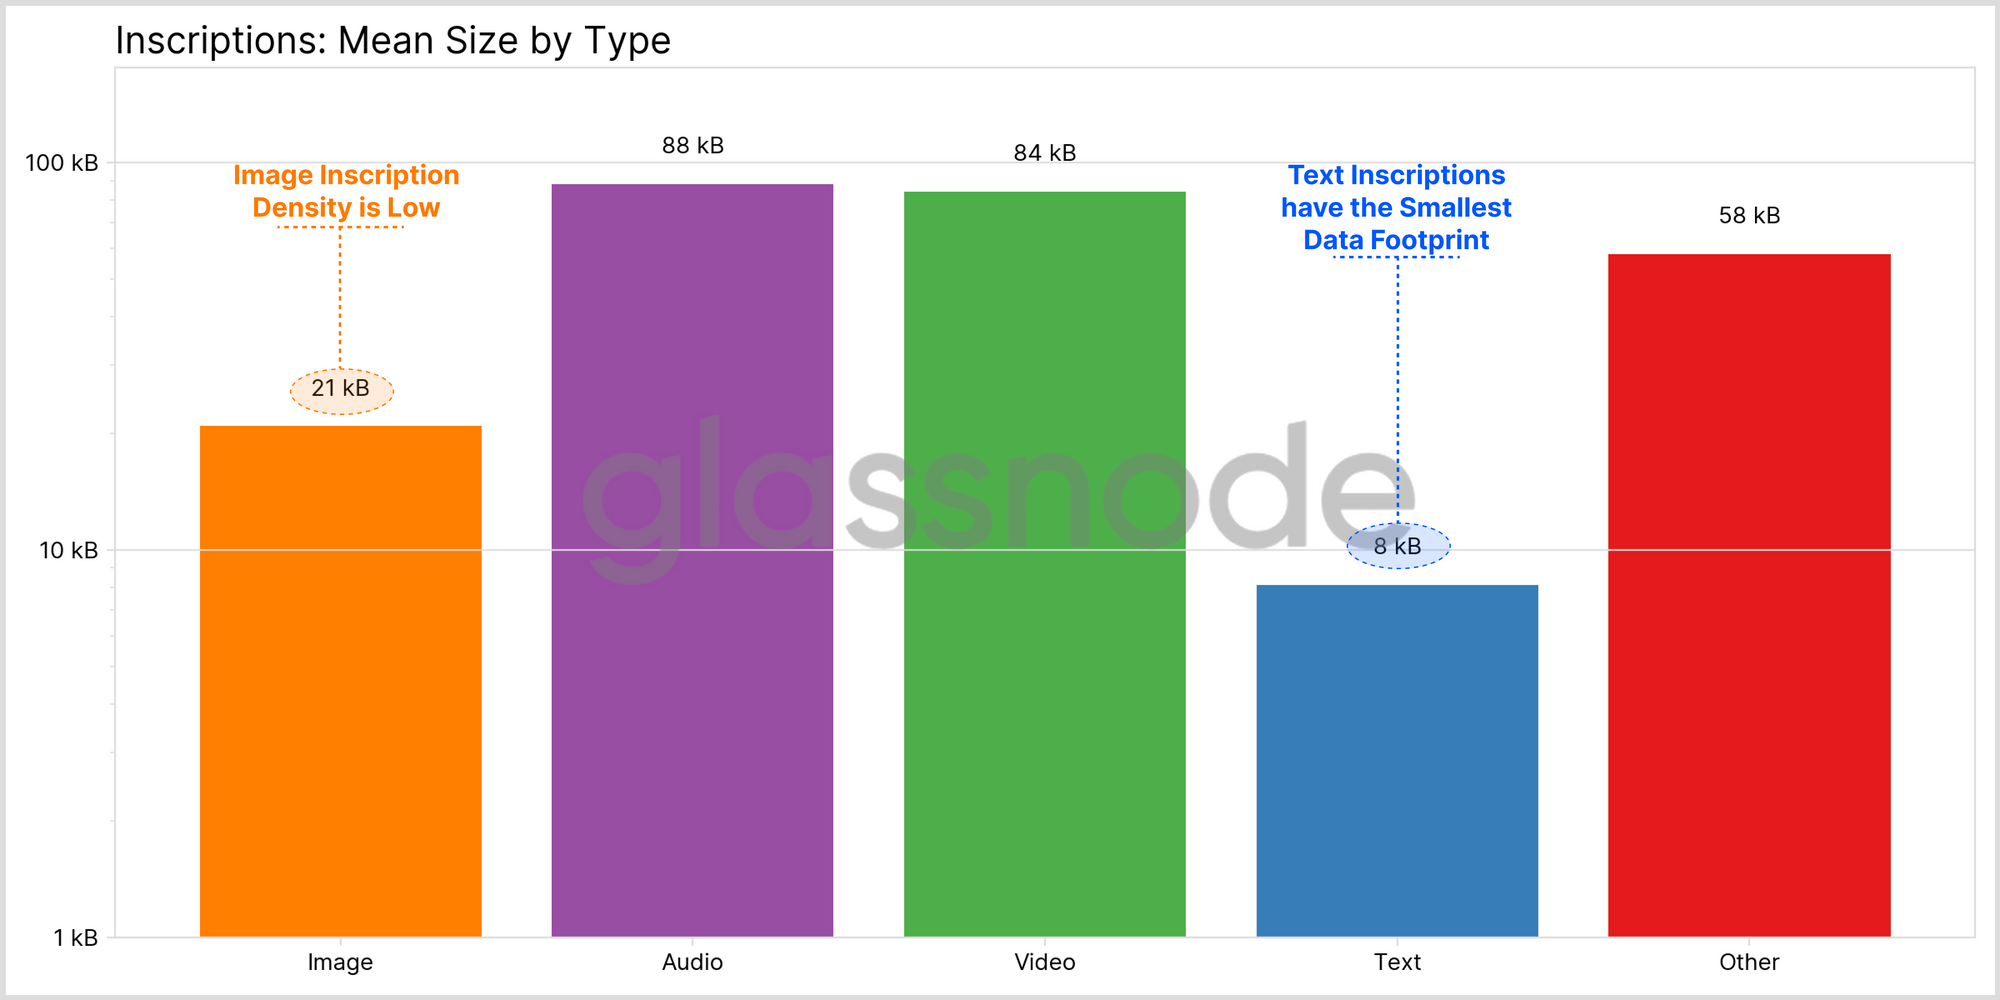2000x1000 pixels.
Task: Click the blue Text bar
Action: click(1397, 761)
